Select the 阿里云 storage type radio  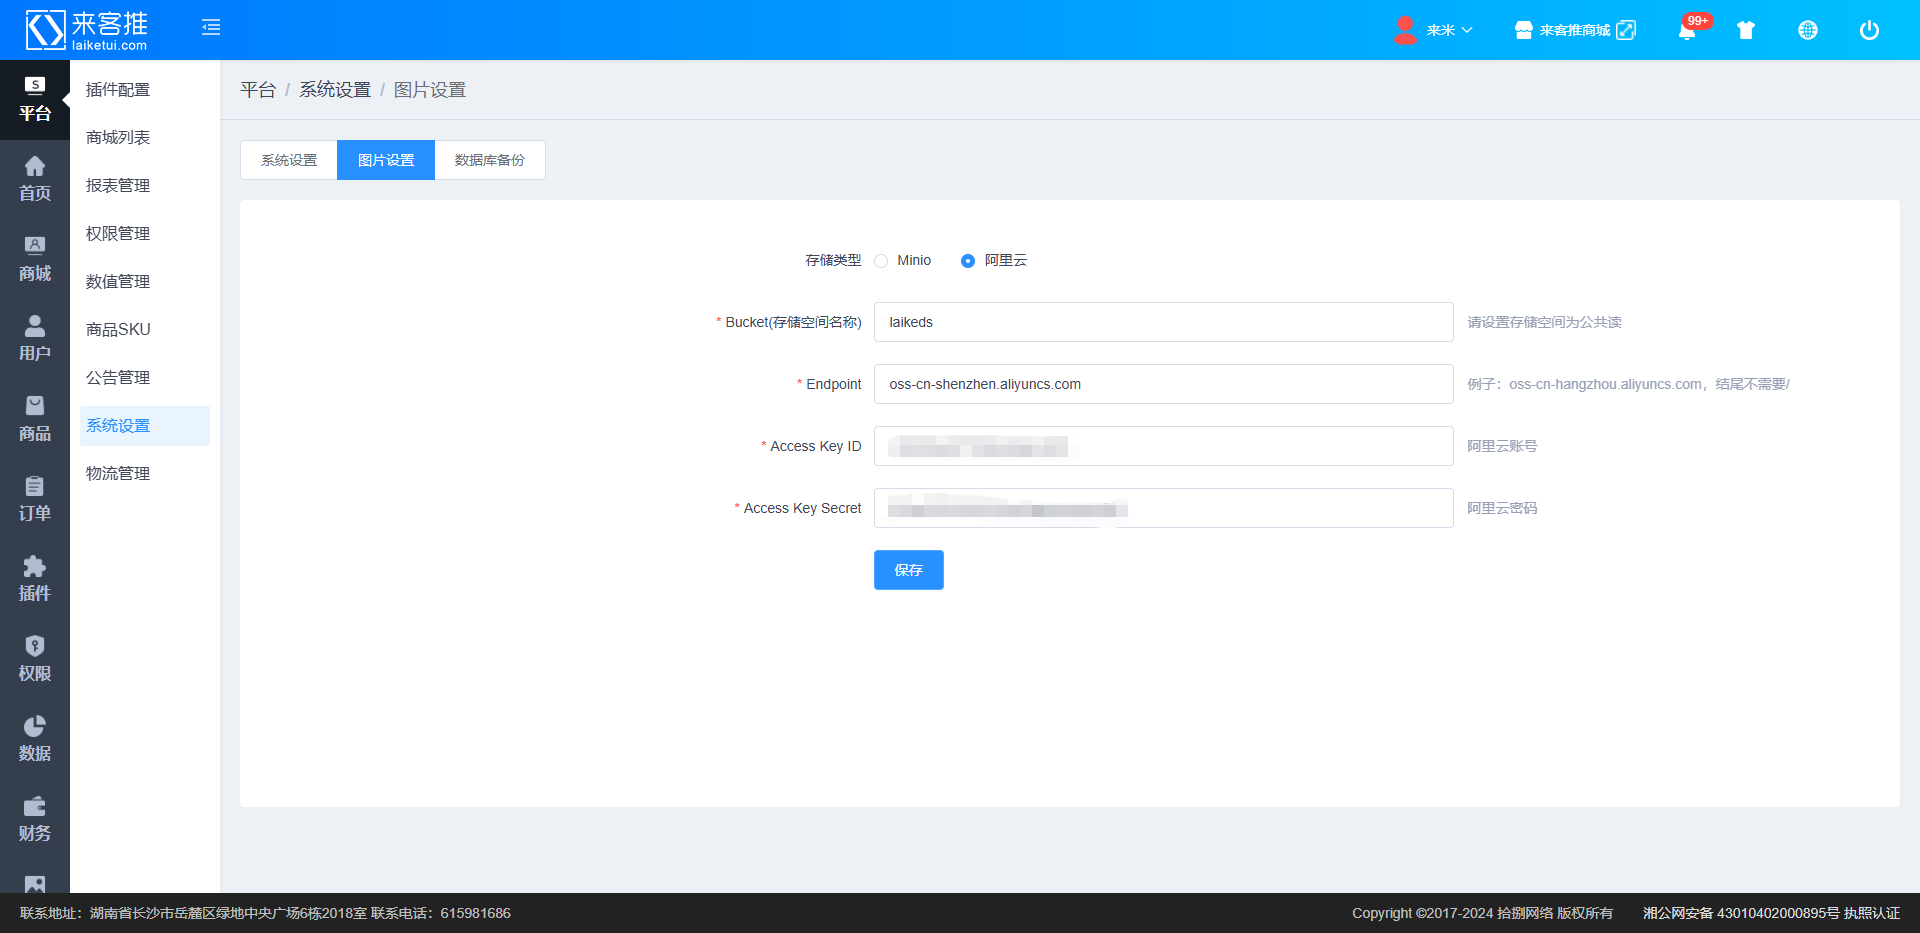coord(968,261)
